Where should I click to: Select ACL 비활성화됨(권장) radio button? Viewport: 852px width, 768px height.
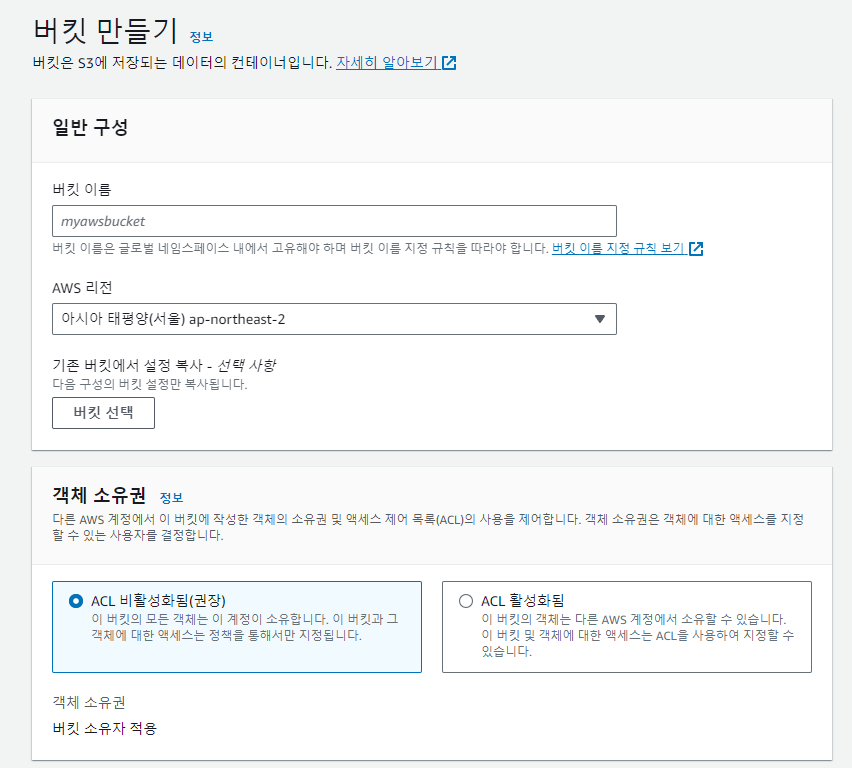(x=76, y=601)
